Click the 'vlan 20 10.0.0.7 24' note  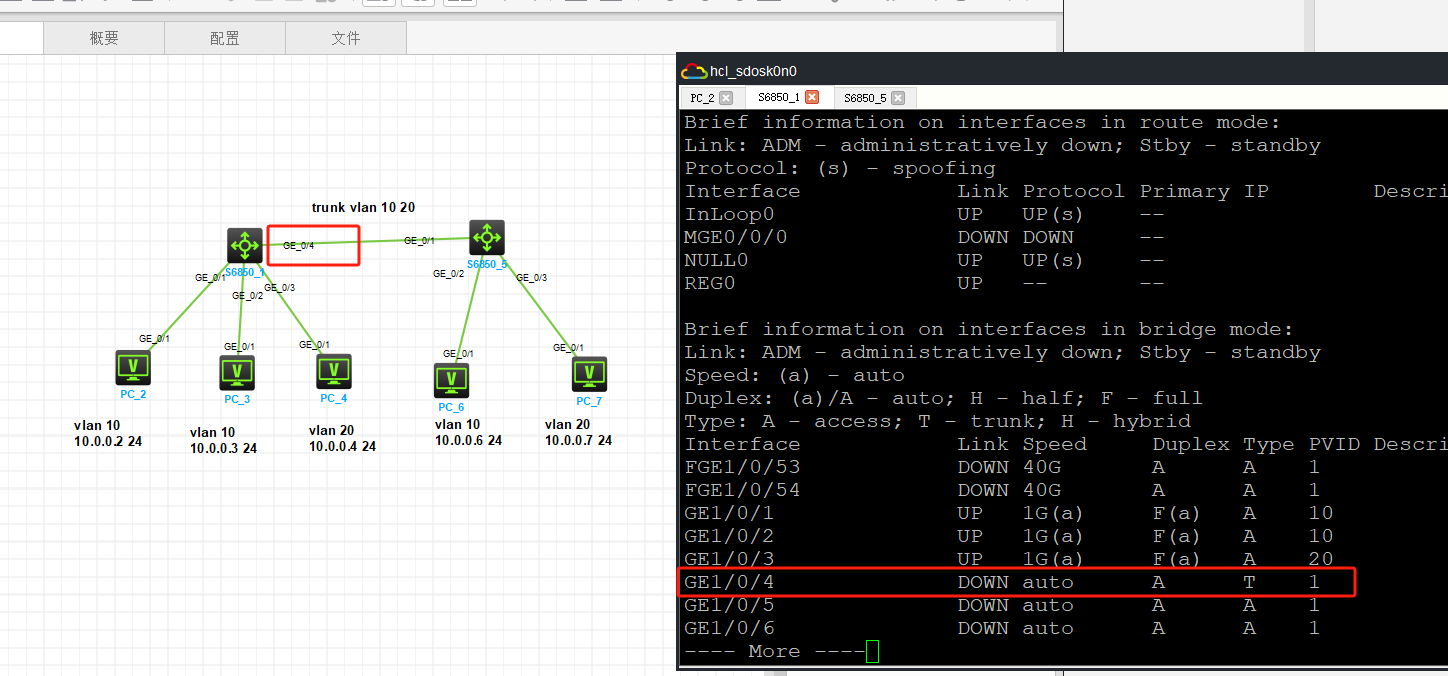pyautogui.click(x=578, y=433)
